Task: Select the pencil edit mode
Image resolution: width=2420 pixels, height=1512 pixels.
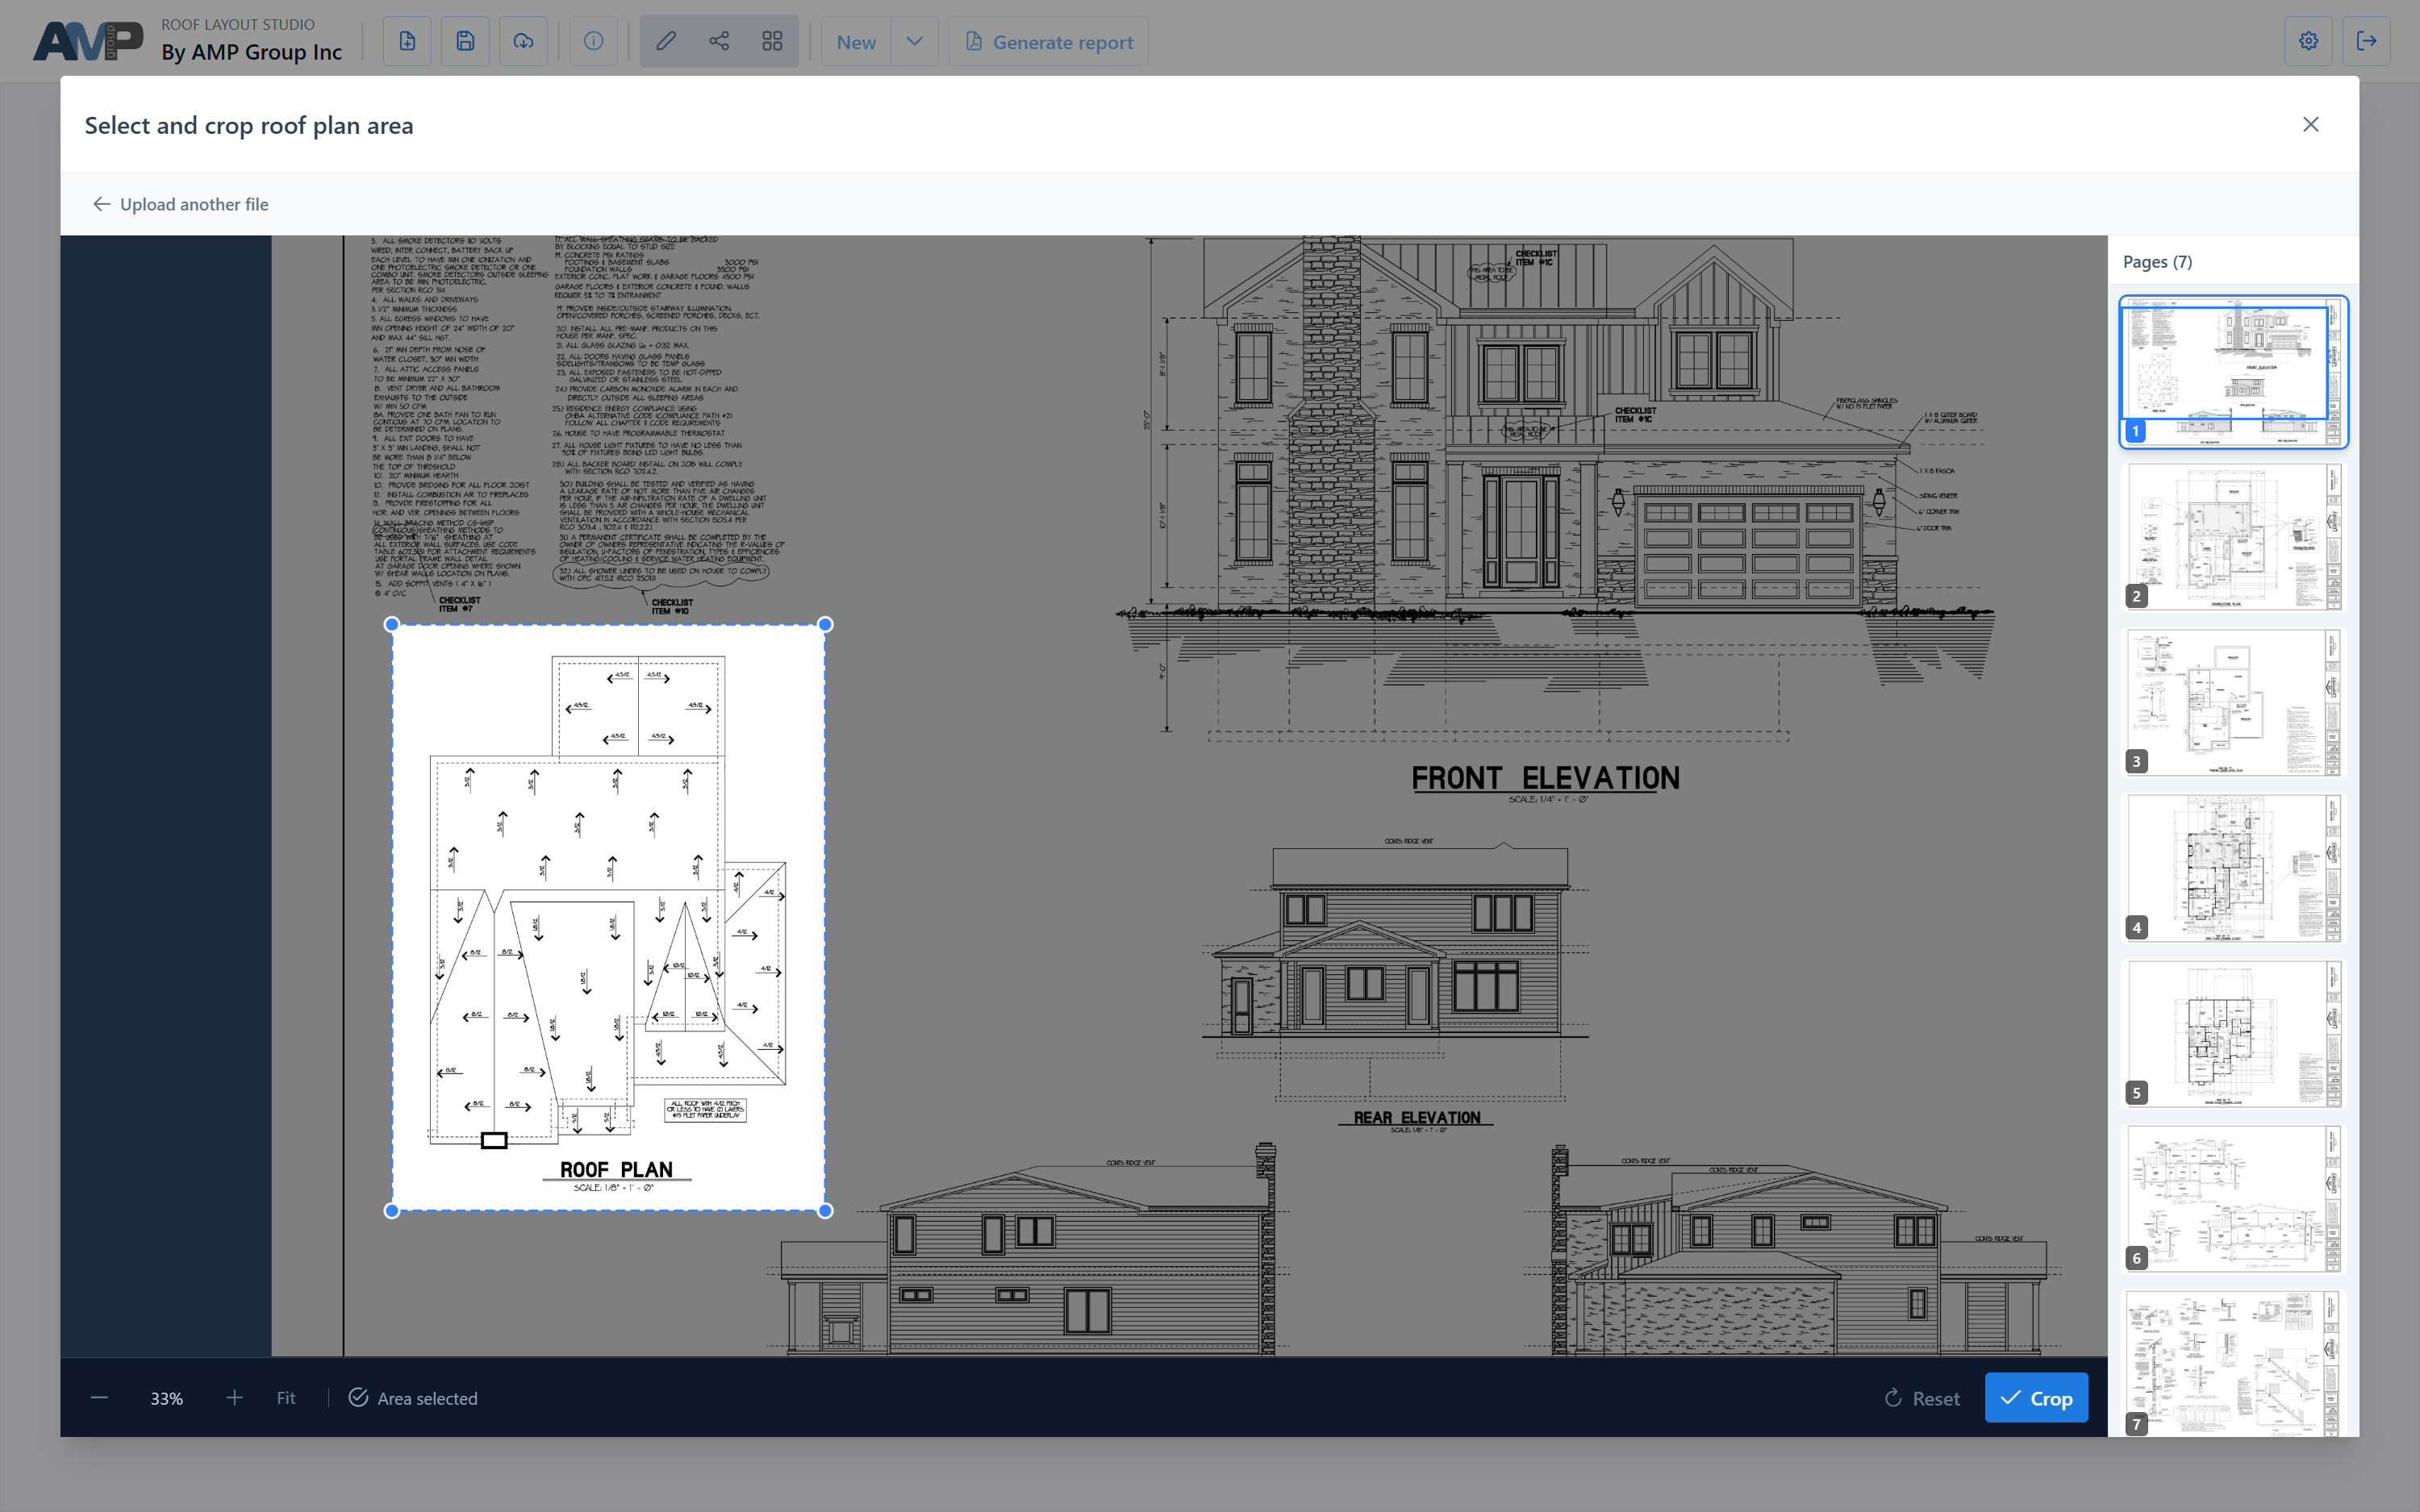Action: pos(666,41)
